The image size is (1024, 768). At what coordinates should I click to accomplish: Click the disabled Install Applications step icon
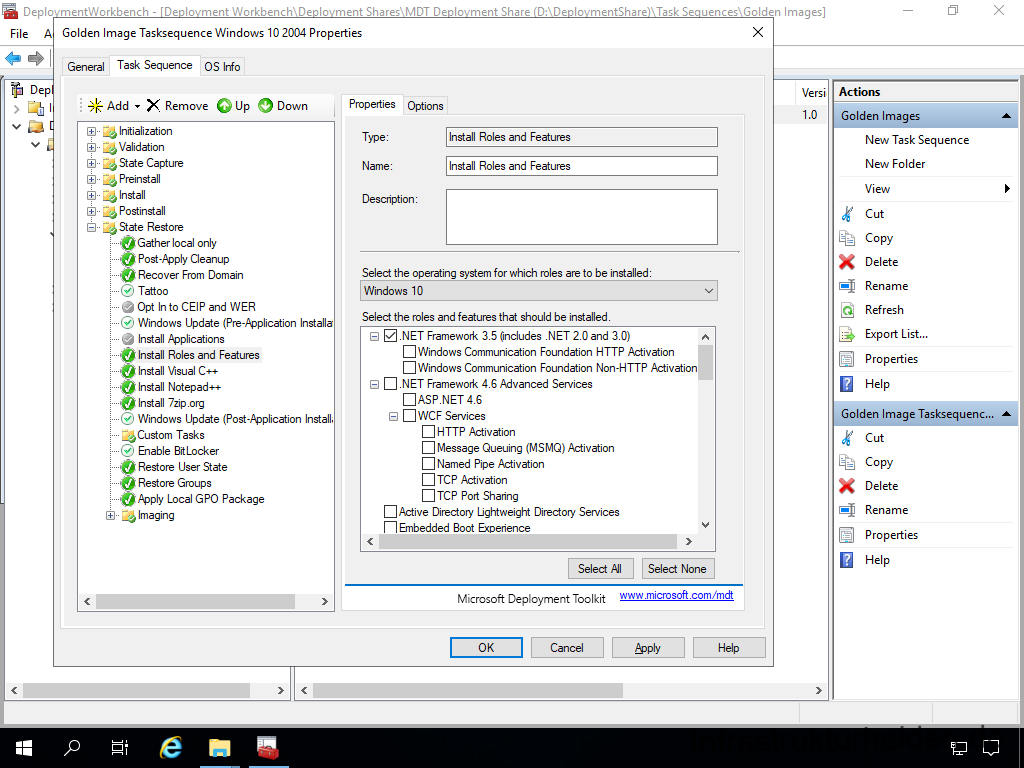(128, 339)
